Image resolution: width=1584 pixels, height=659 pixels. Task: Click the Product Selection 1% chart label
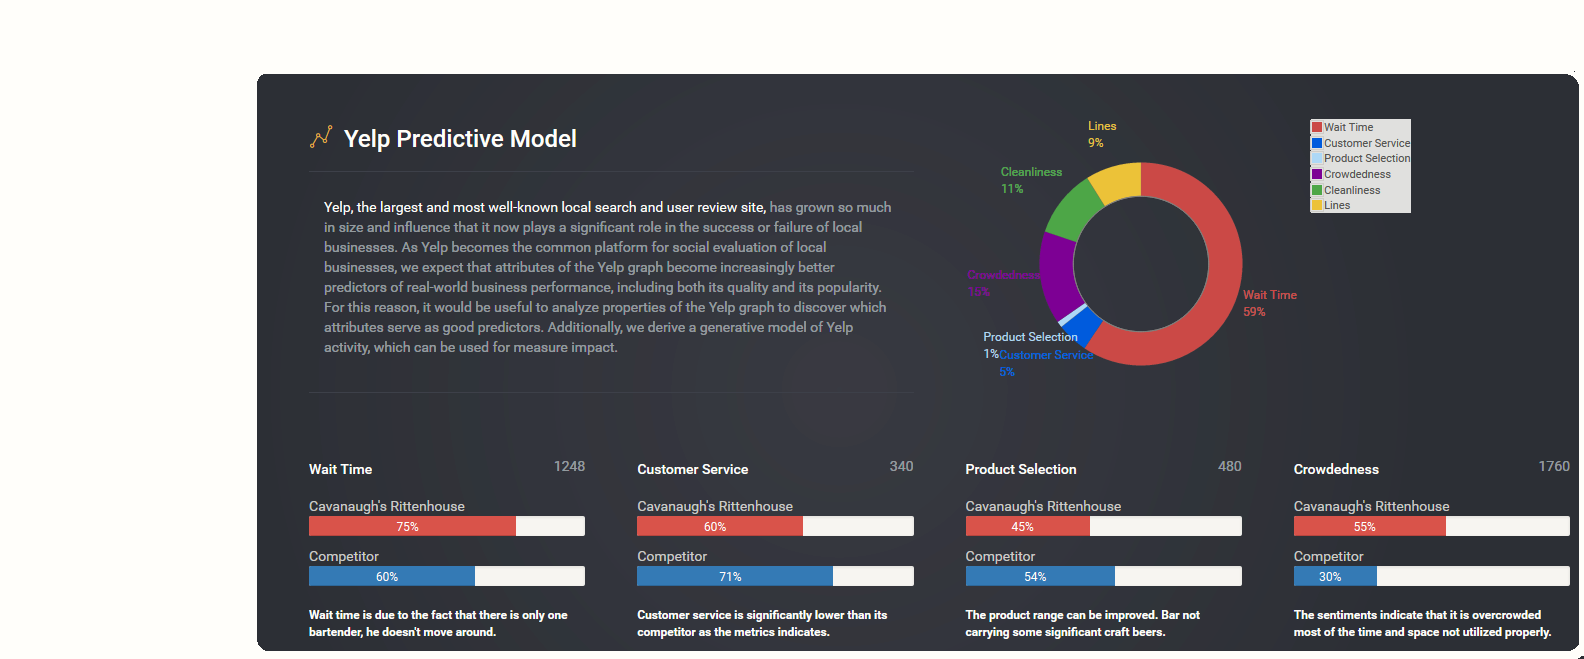coord(1030,345)
